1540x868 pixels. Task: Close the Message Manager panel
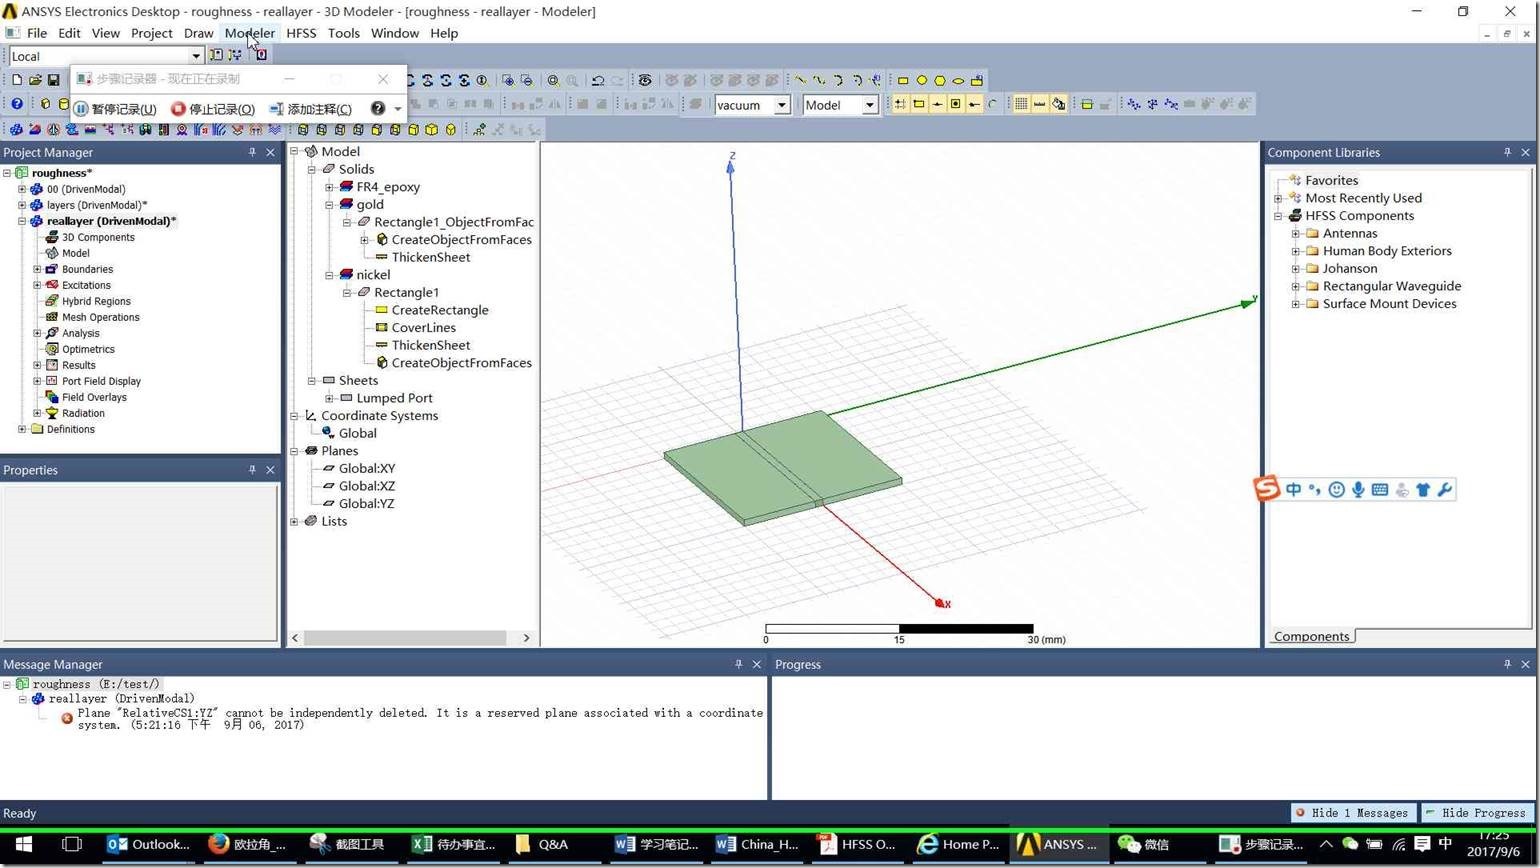coord(756,664)
